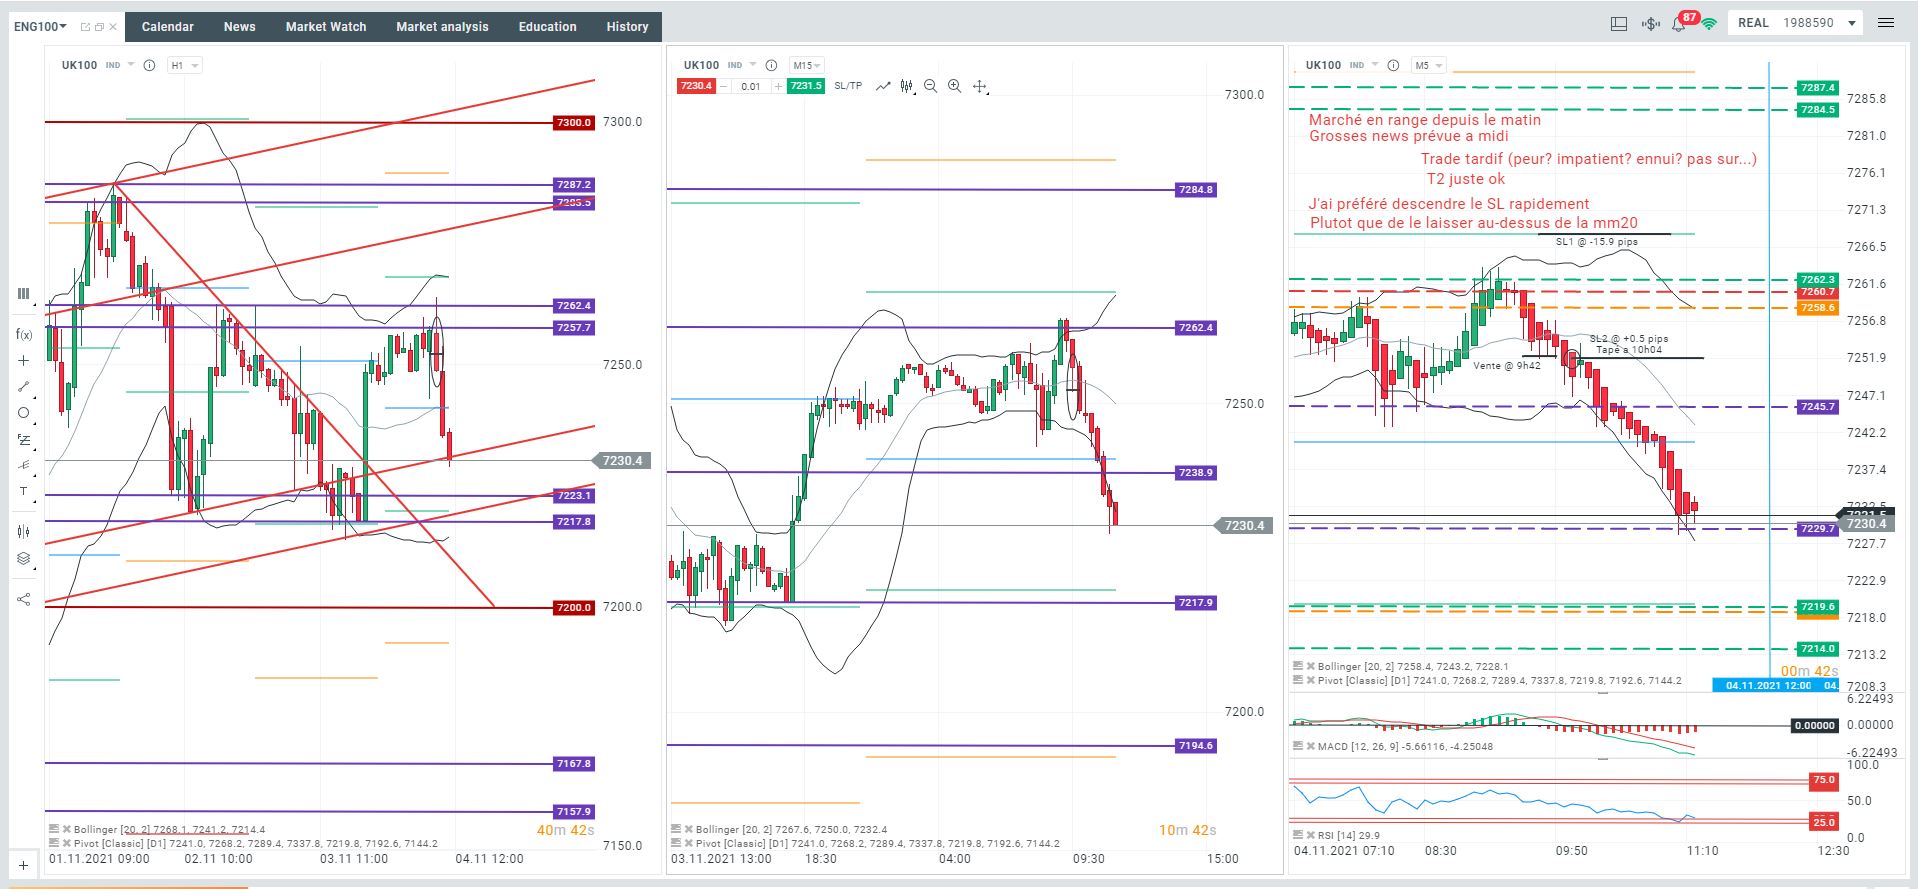This screenshot has height=889, width=1918.
Task: Select the Fibonacci retracement tool
Action: pos(23,439)
